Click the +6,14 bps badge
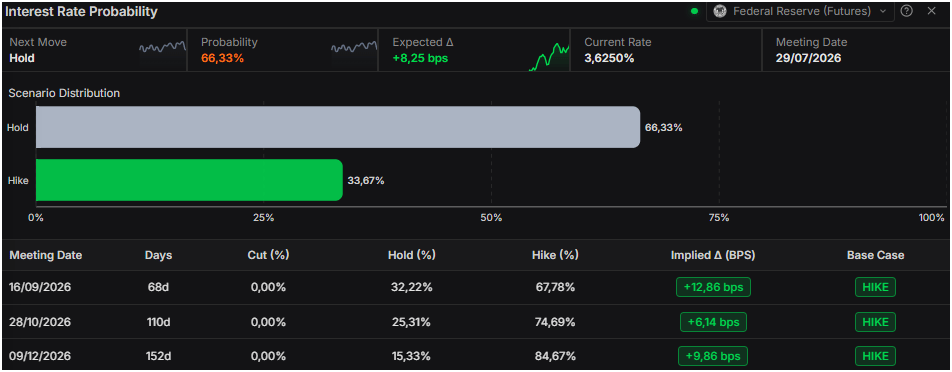Viewport: 952px width, 372px height. pyautogui.click(x=713, y=322)
